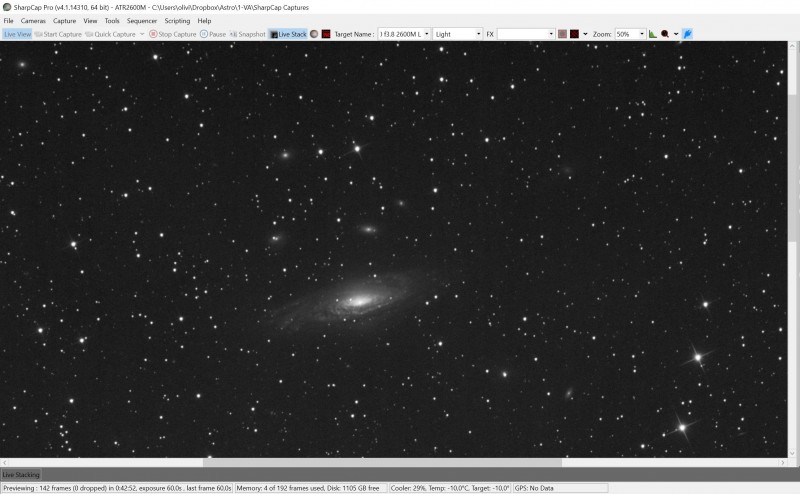Click the SharpCap application icon in title bar
The image size is (800, 494).
[x=7, y=7]
